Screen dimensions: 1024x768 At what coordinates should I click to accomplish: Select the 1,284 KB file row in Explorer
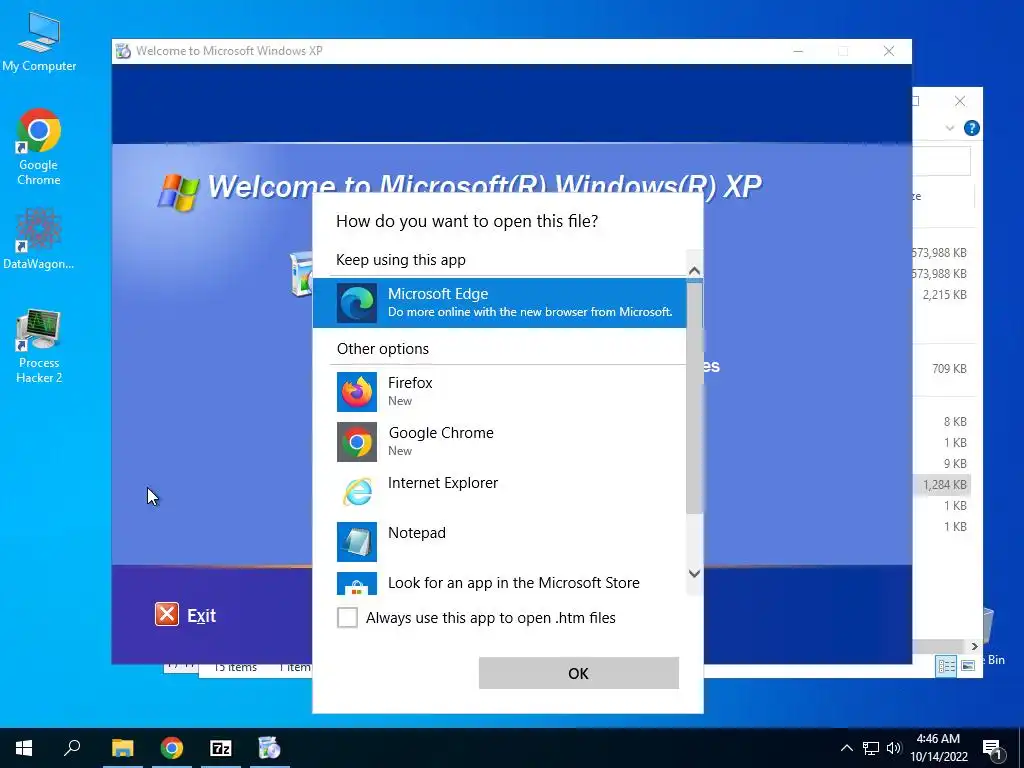(x=944, y=485)
